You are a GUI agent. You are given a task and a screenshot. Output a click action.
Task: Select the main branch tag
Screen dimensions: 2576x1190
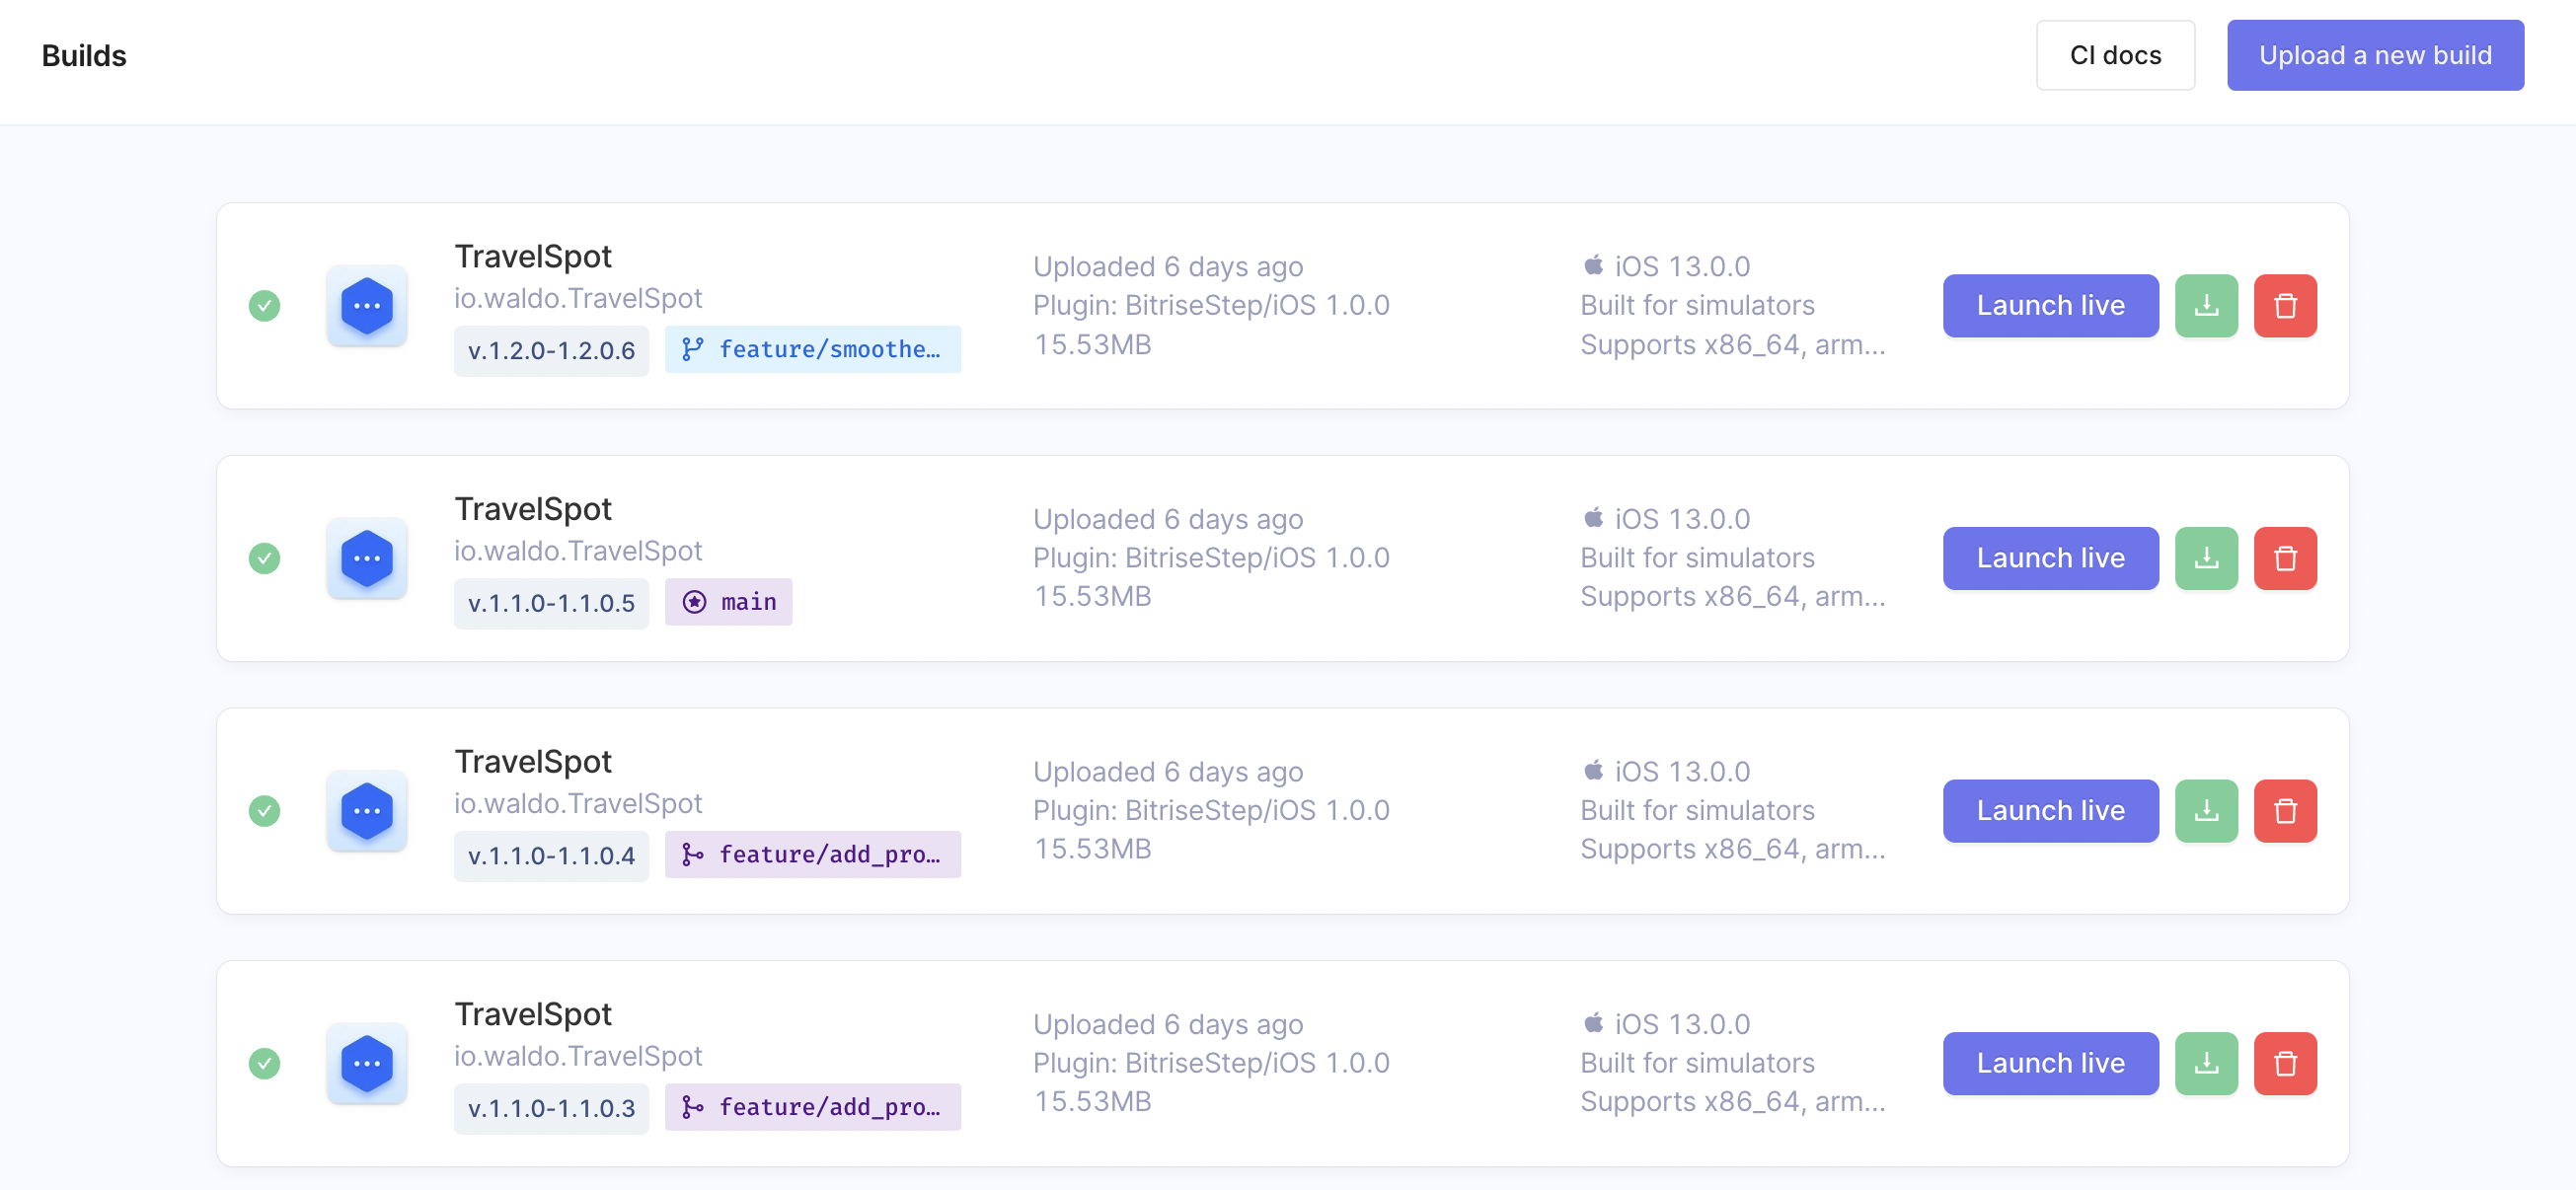(x=728, y=602)
